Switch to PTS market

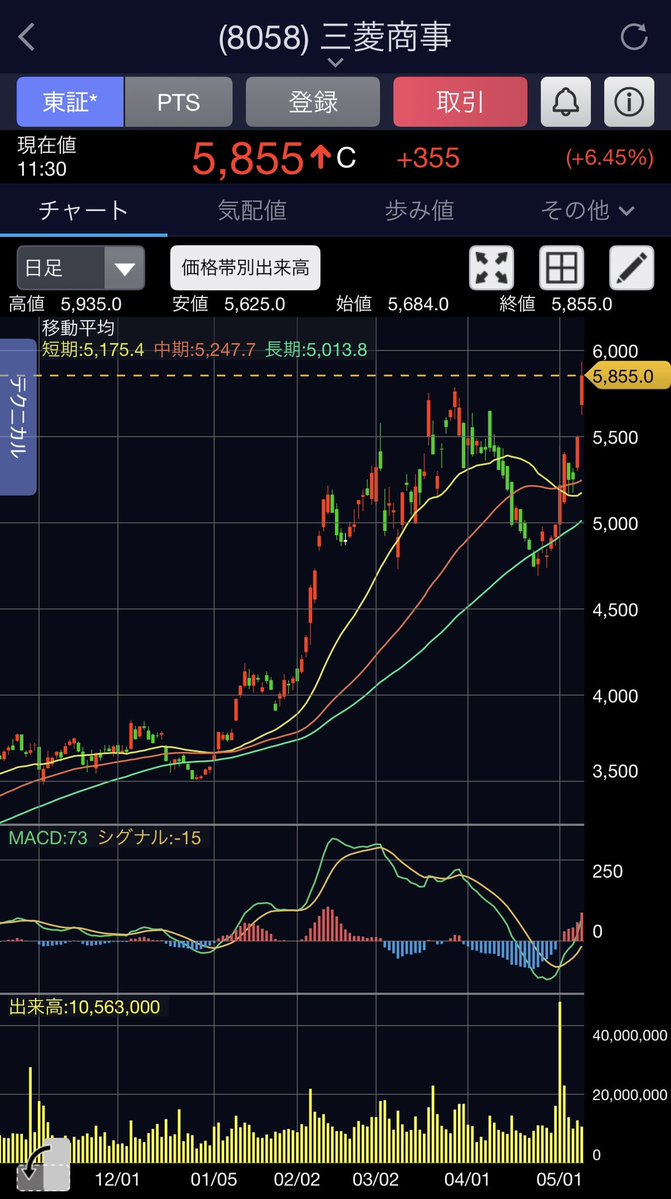178,102
